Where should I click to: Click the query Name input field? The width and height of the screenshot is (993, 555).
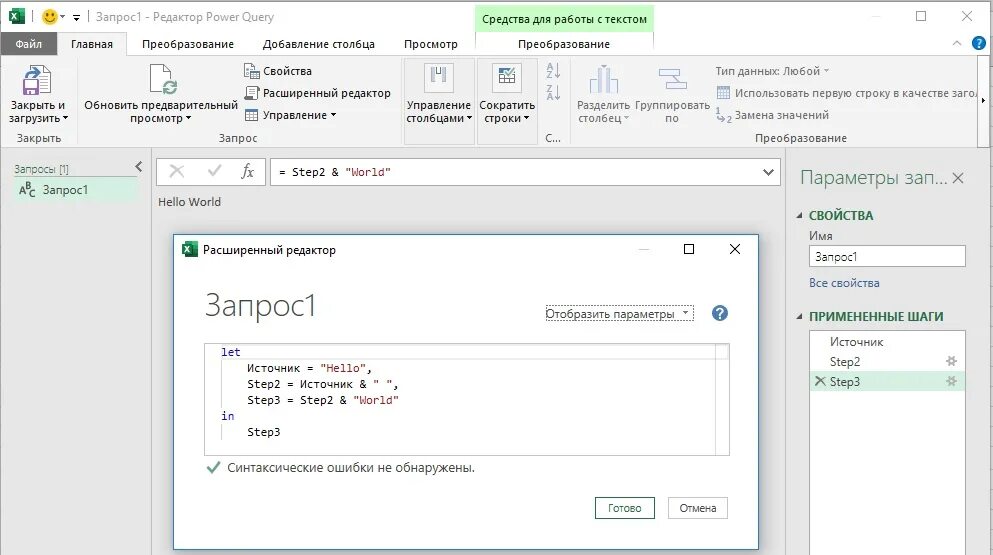click(x=887, y=257)
